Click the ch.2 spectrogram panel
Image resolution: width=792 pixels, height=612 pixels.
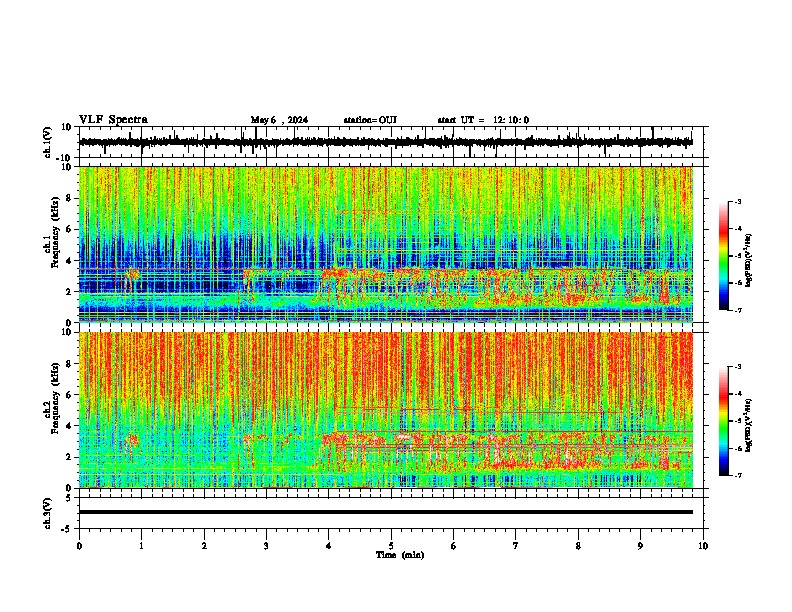point(385,410)
